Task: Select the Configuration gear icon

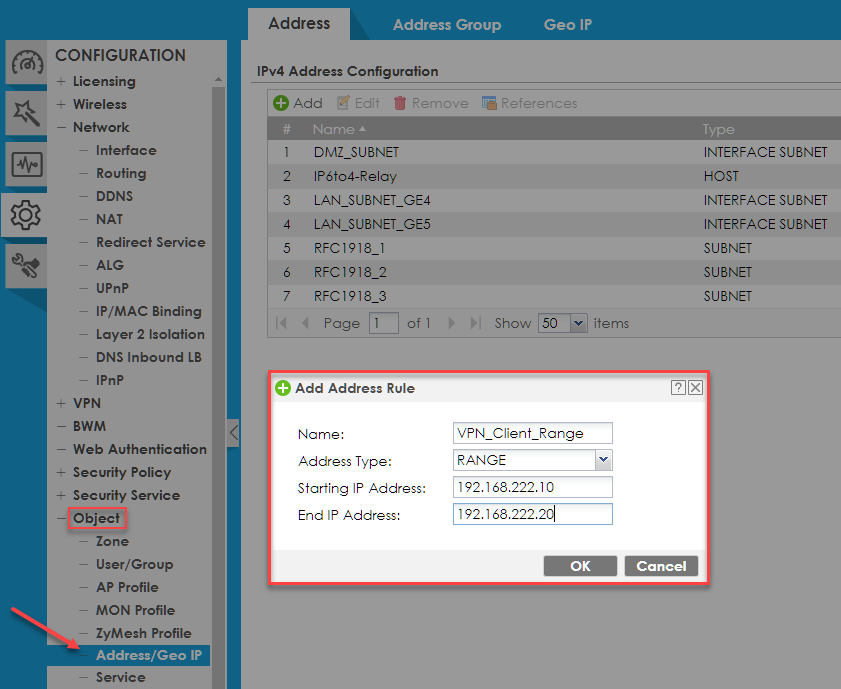Action: pyautogui.click(x=26, y=213)
